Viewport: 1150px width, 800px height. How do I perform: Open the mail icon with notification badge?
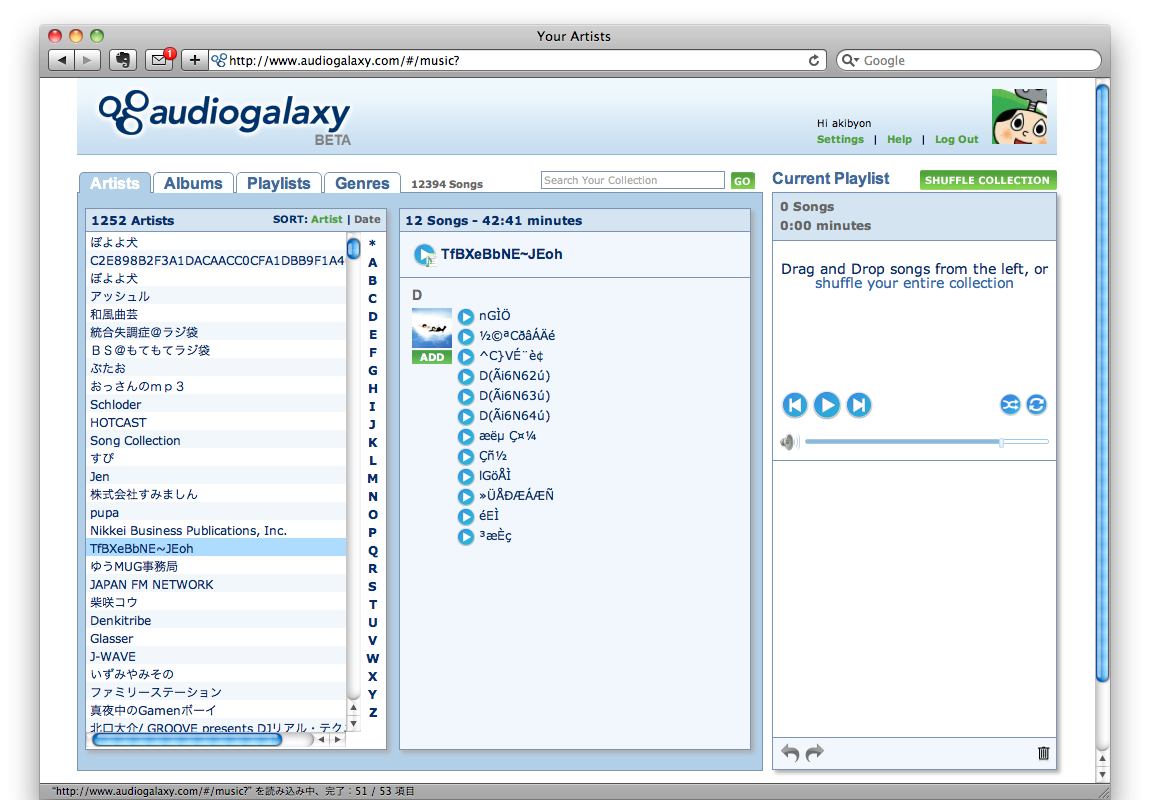pos(159,60)
